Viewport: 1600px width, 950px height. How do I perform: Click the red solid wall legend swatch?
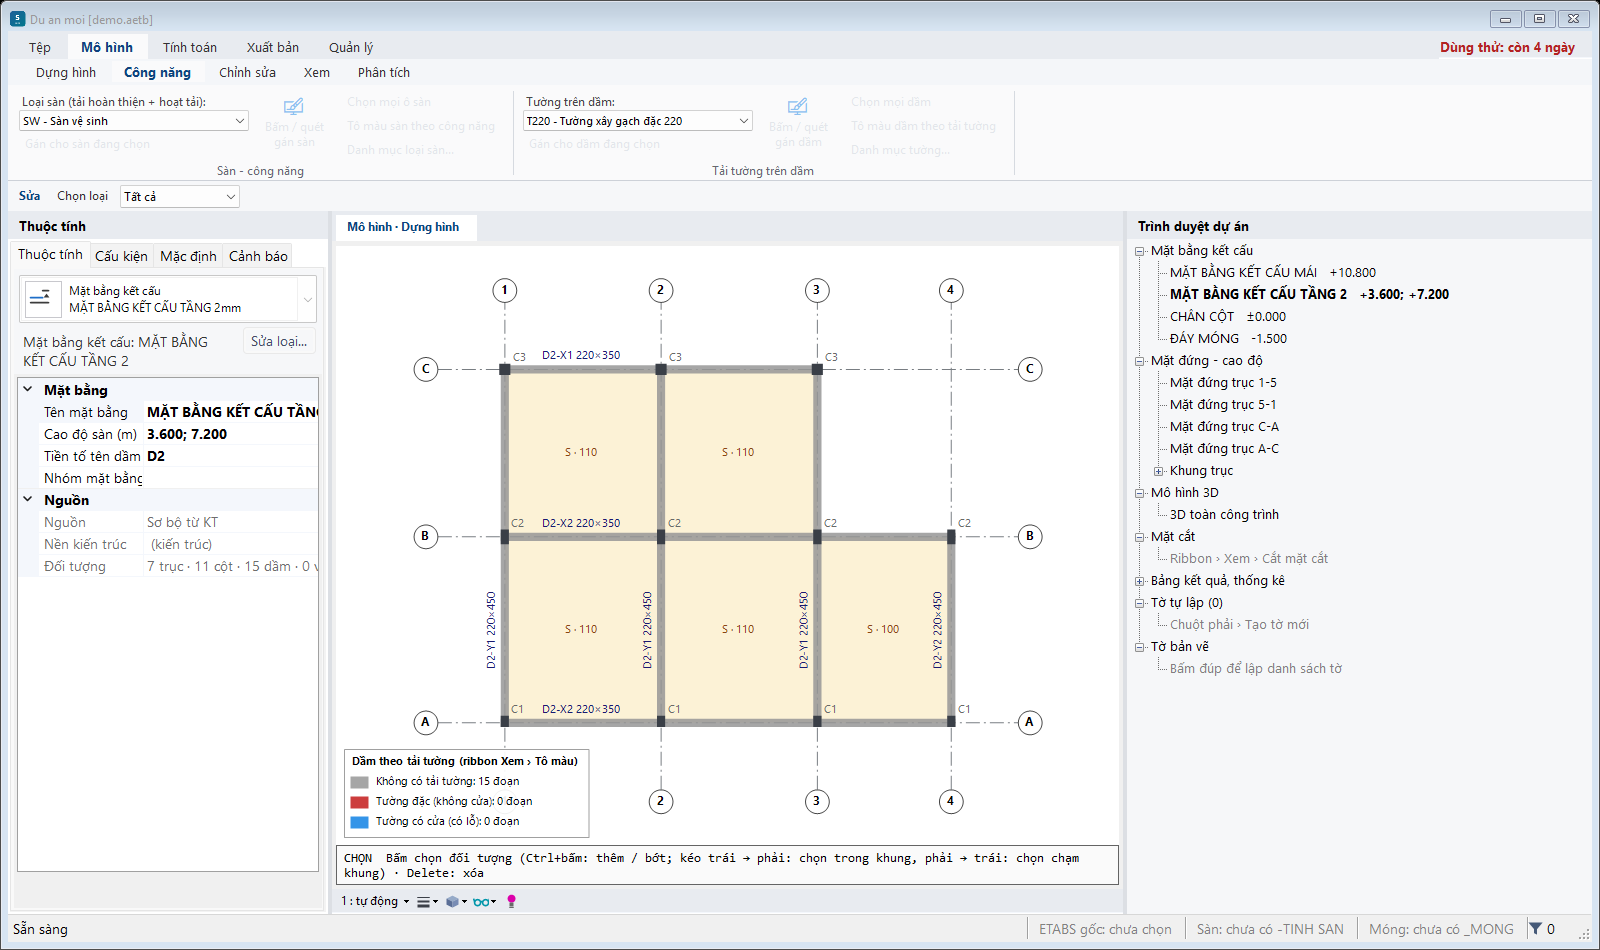click(x=360, y=802)
